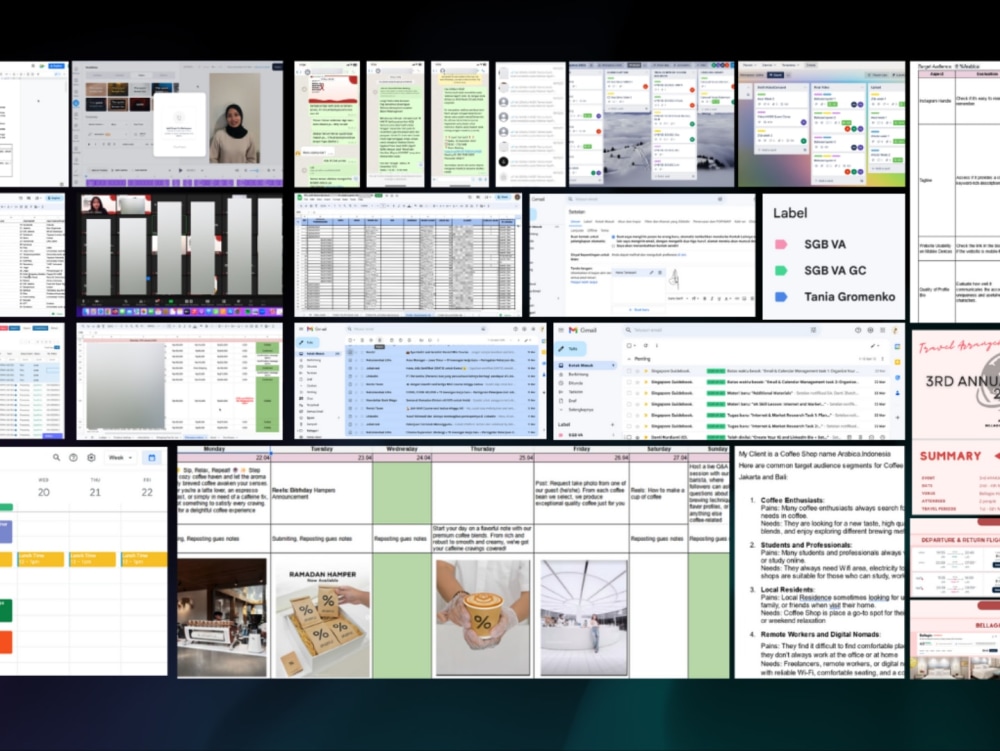Click green SGB VA GC label tag icon
The height and width of the screenshot is (751, 1000).
tap(781, 270)
